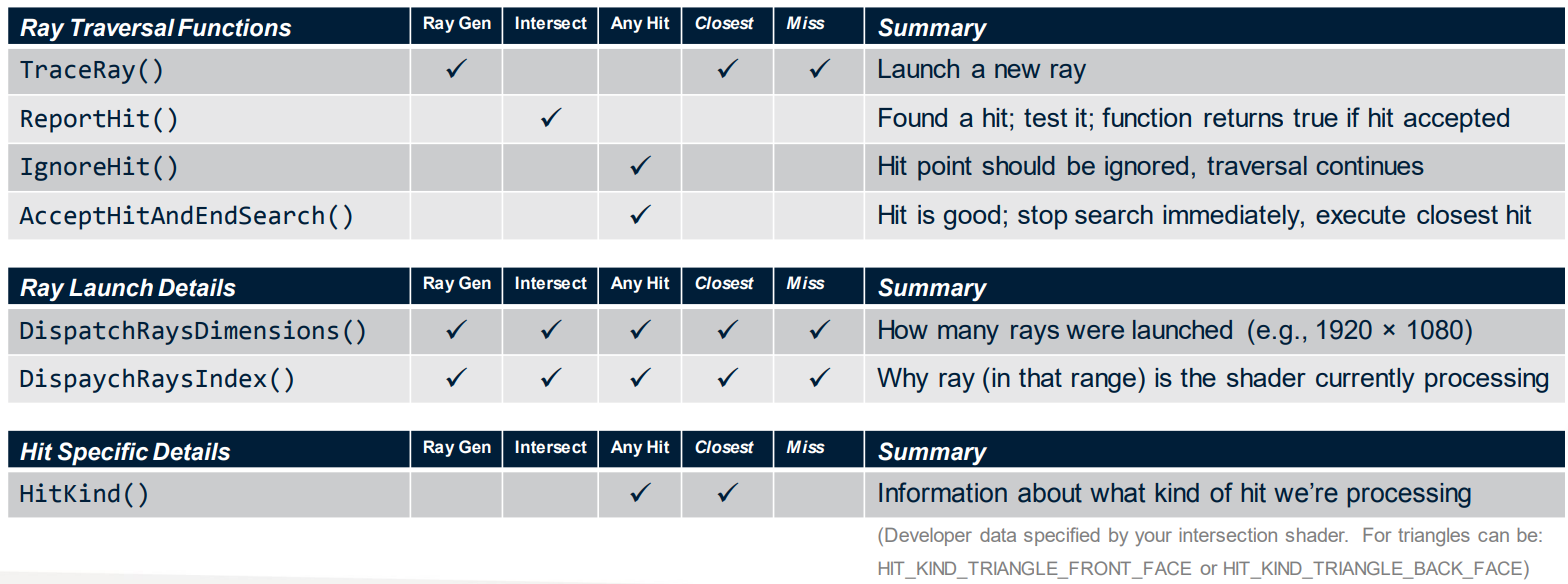Click the Summary header in first table
Viewport: 1568px width, 584px height.
[x=932, y=28]
